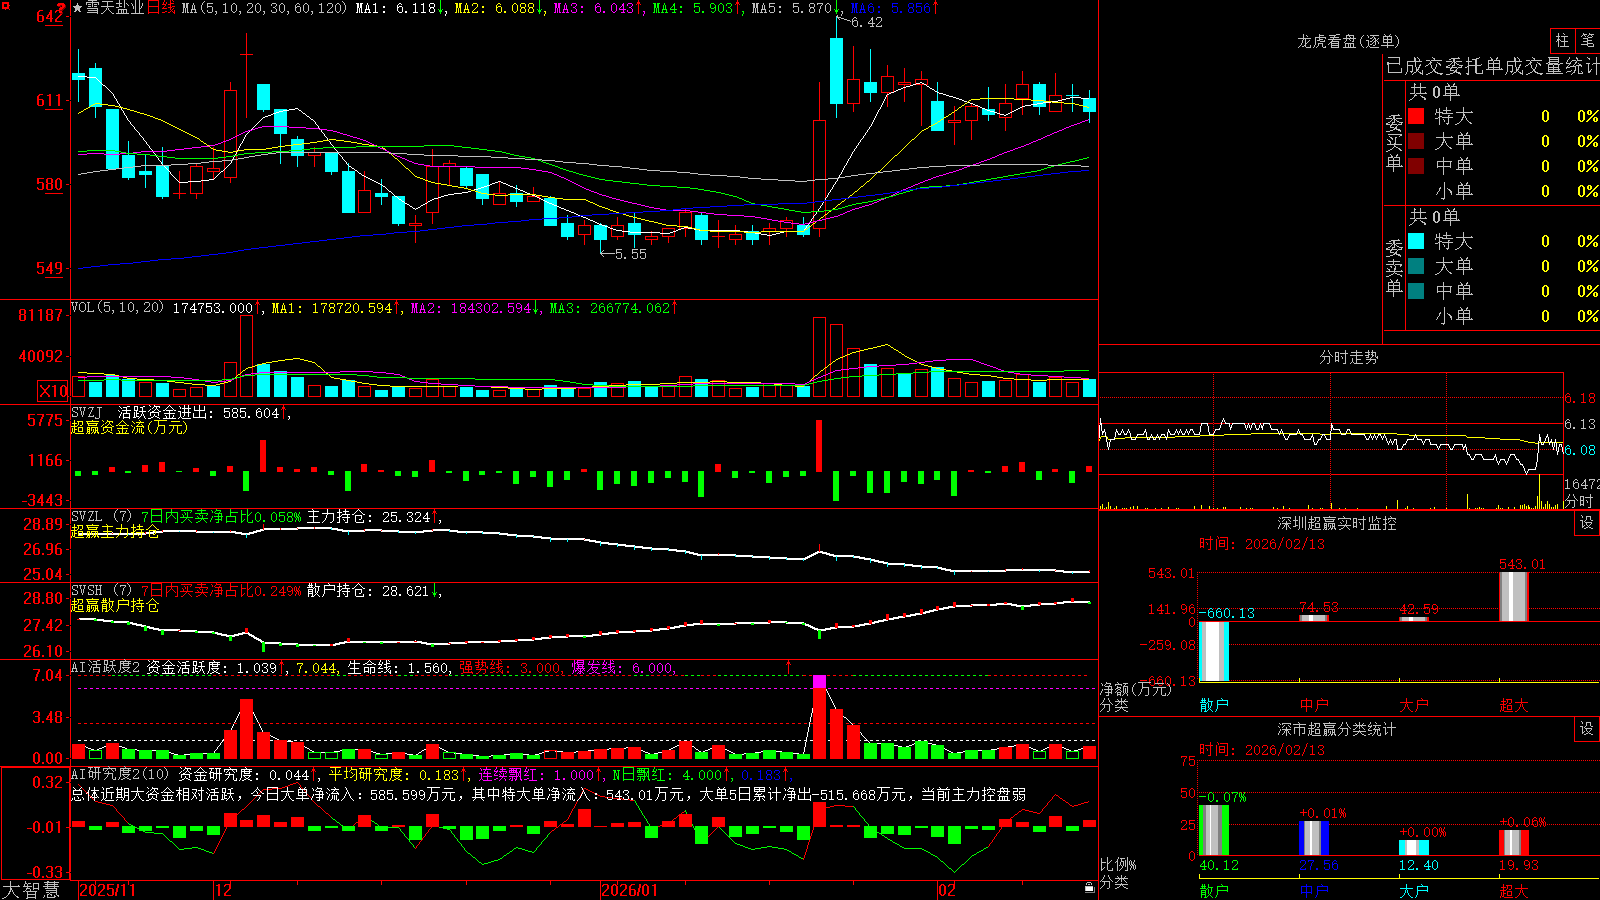Viewport: 1600px width, 900px height.
Task: Click the 超赢资金流(万元) label
Action: (x=129, y=427)
